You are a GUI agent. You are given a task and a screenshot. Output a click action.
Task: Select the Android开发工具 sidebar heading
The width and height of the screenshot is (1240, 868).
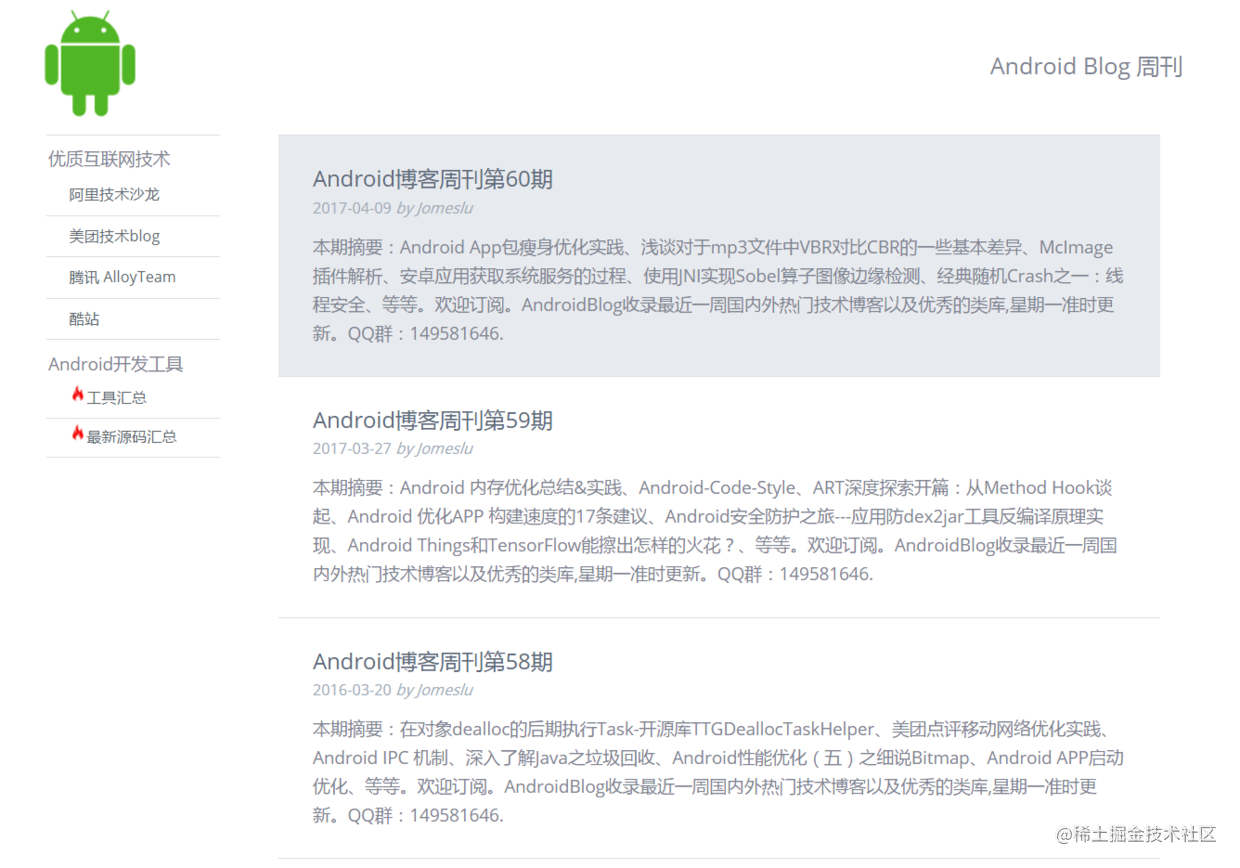click(116, 364)
